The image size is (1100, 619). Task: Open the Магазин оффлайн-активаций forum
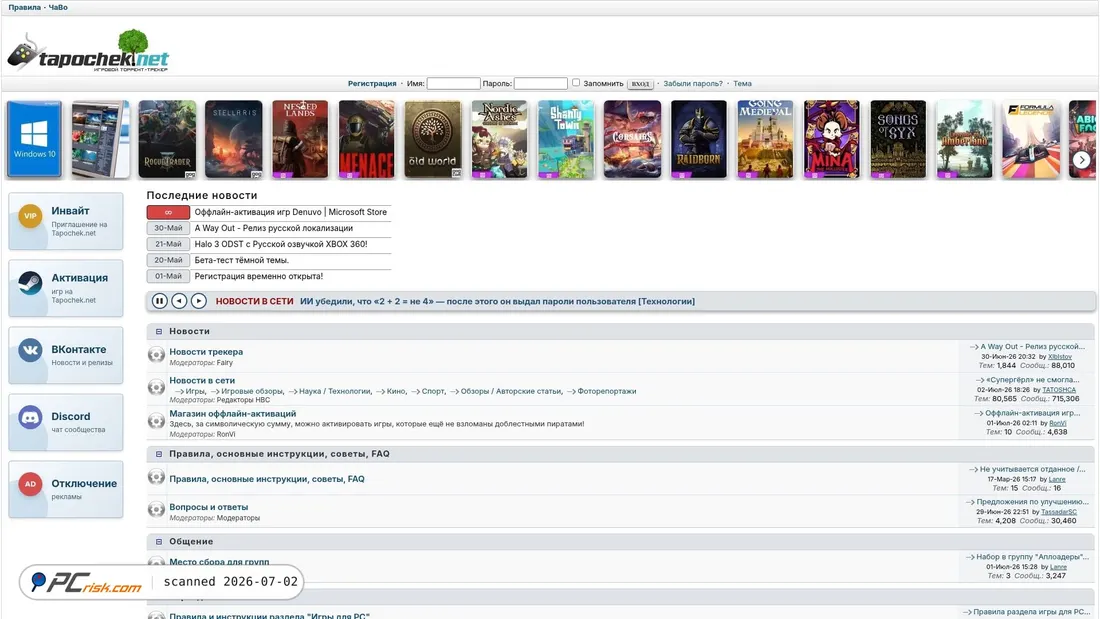point(232,414)
